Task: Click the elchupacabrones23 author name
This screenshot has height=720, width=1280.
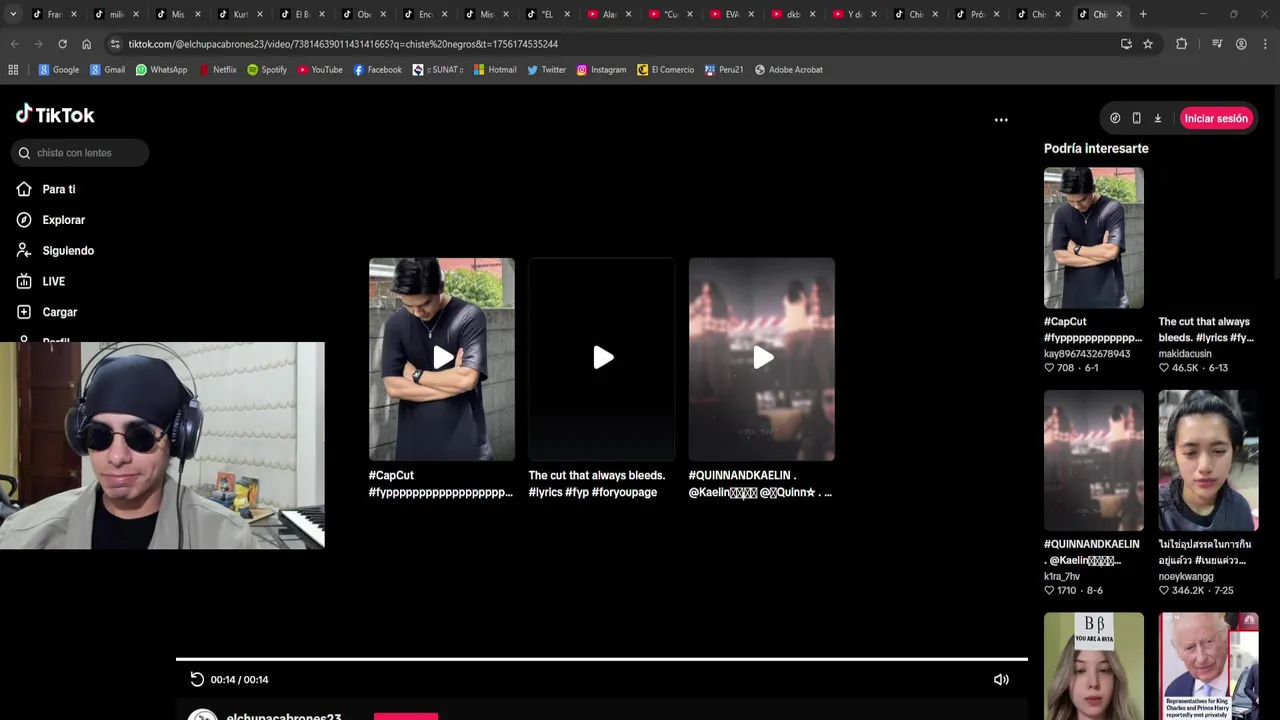Action: point(284,716)
